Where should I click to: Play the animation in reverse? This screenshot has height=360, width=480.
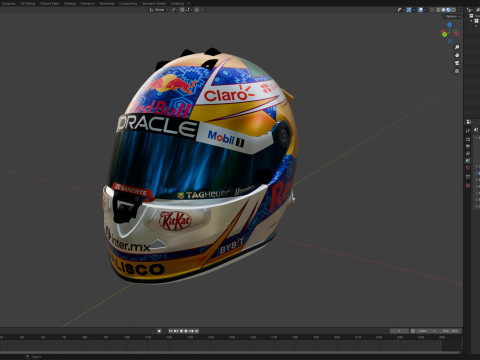point(181,331)
